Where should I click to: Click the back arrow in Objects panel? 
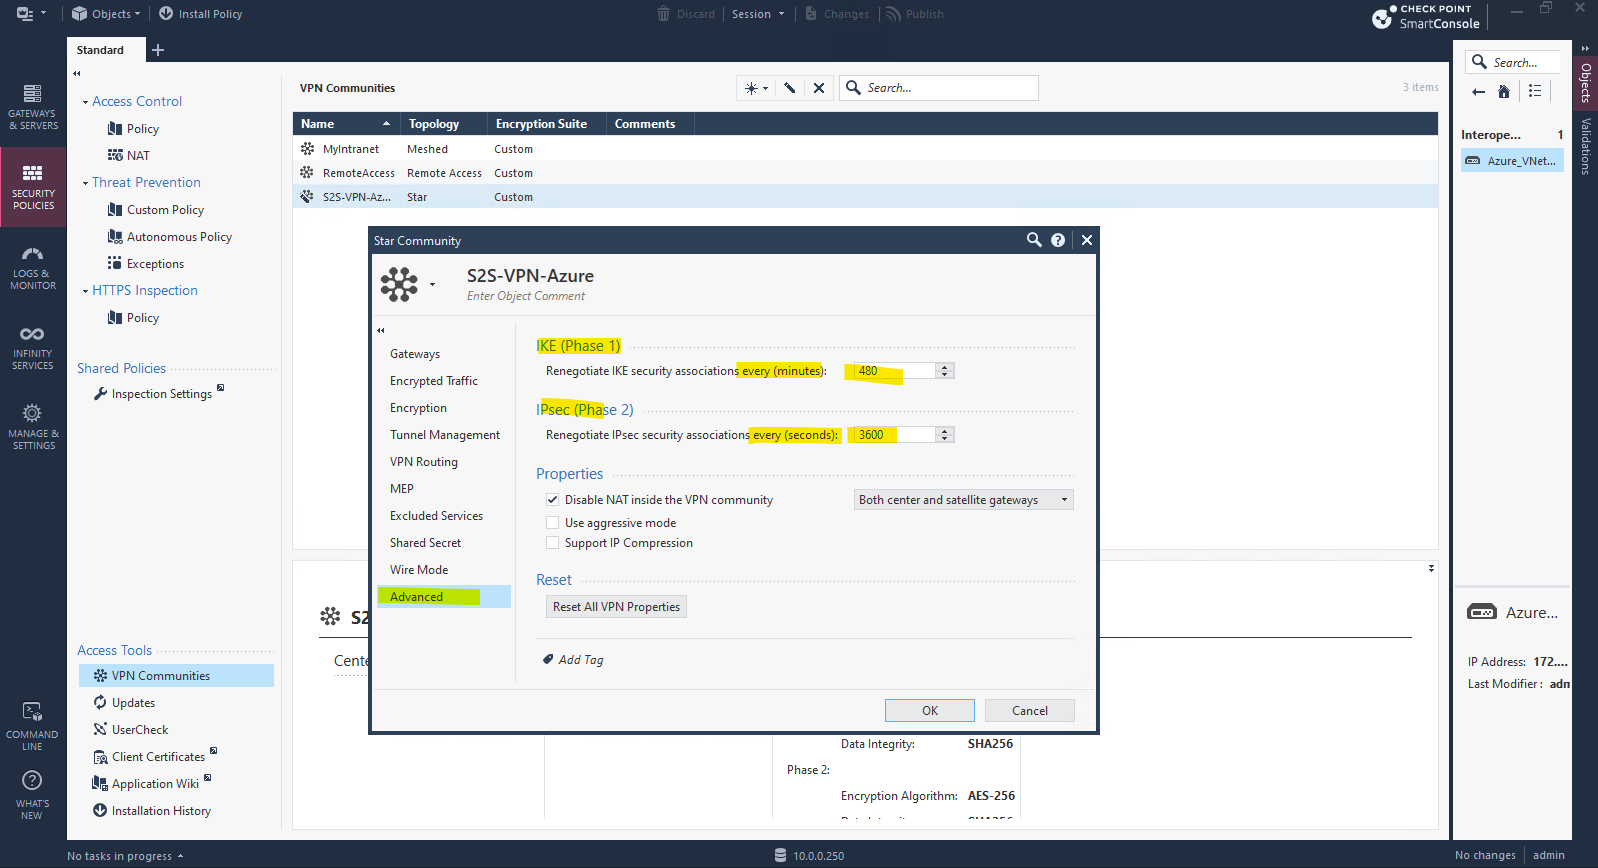(1478, 92)
